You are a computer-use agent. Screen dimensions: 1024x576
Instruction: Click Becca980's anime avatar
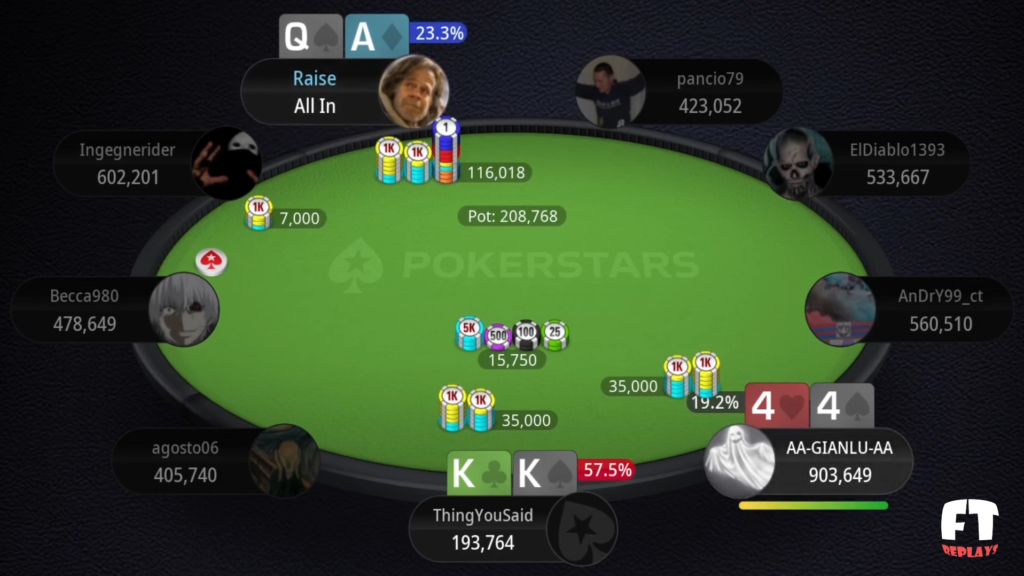coord(184,310)
